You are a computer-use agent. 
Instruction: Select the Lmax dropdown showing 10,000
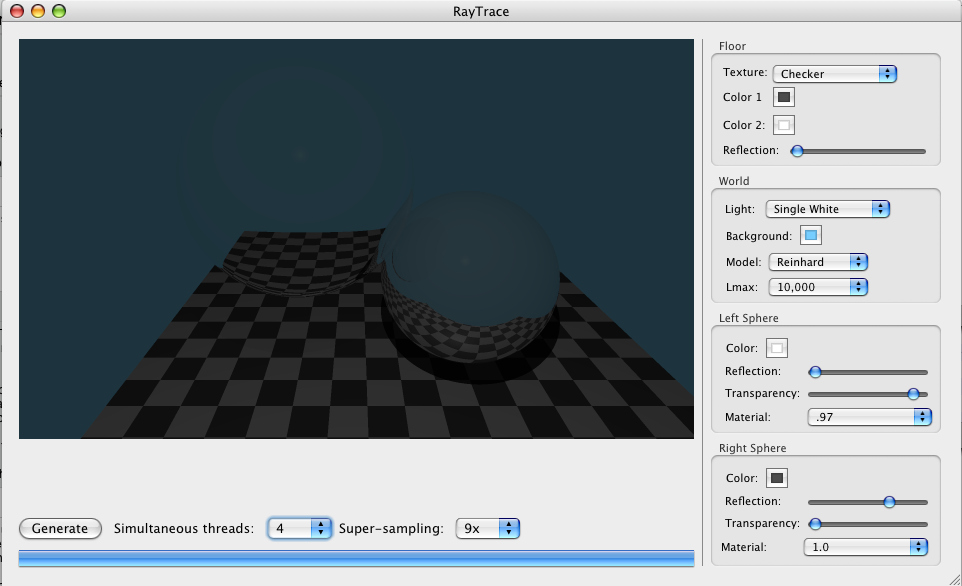817,288
